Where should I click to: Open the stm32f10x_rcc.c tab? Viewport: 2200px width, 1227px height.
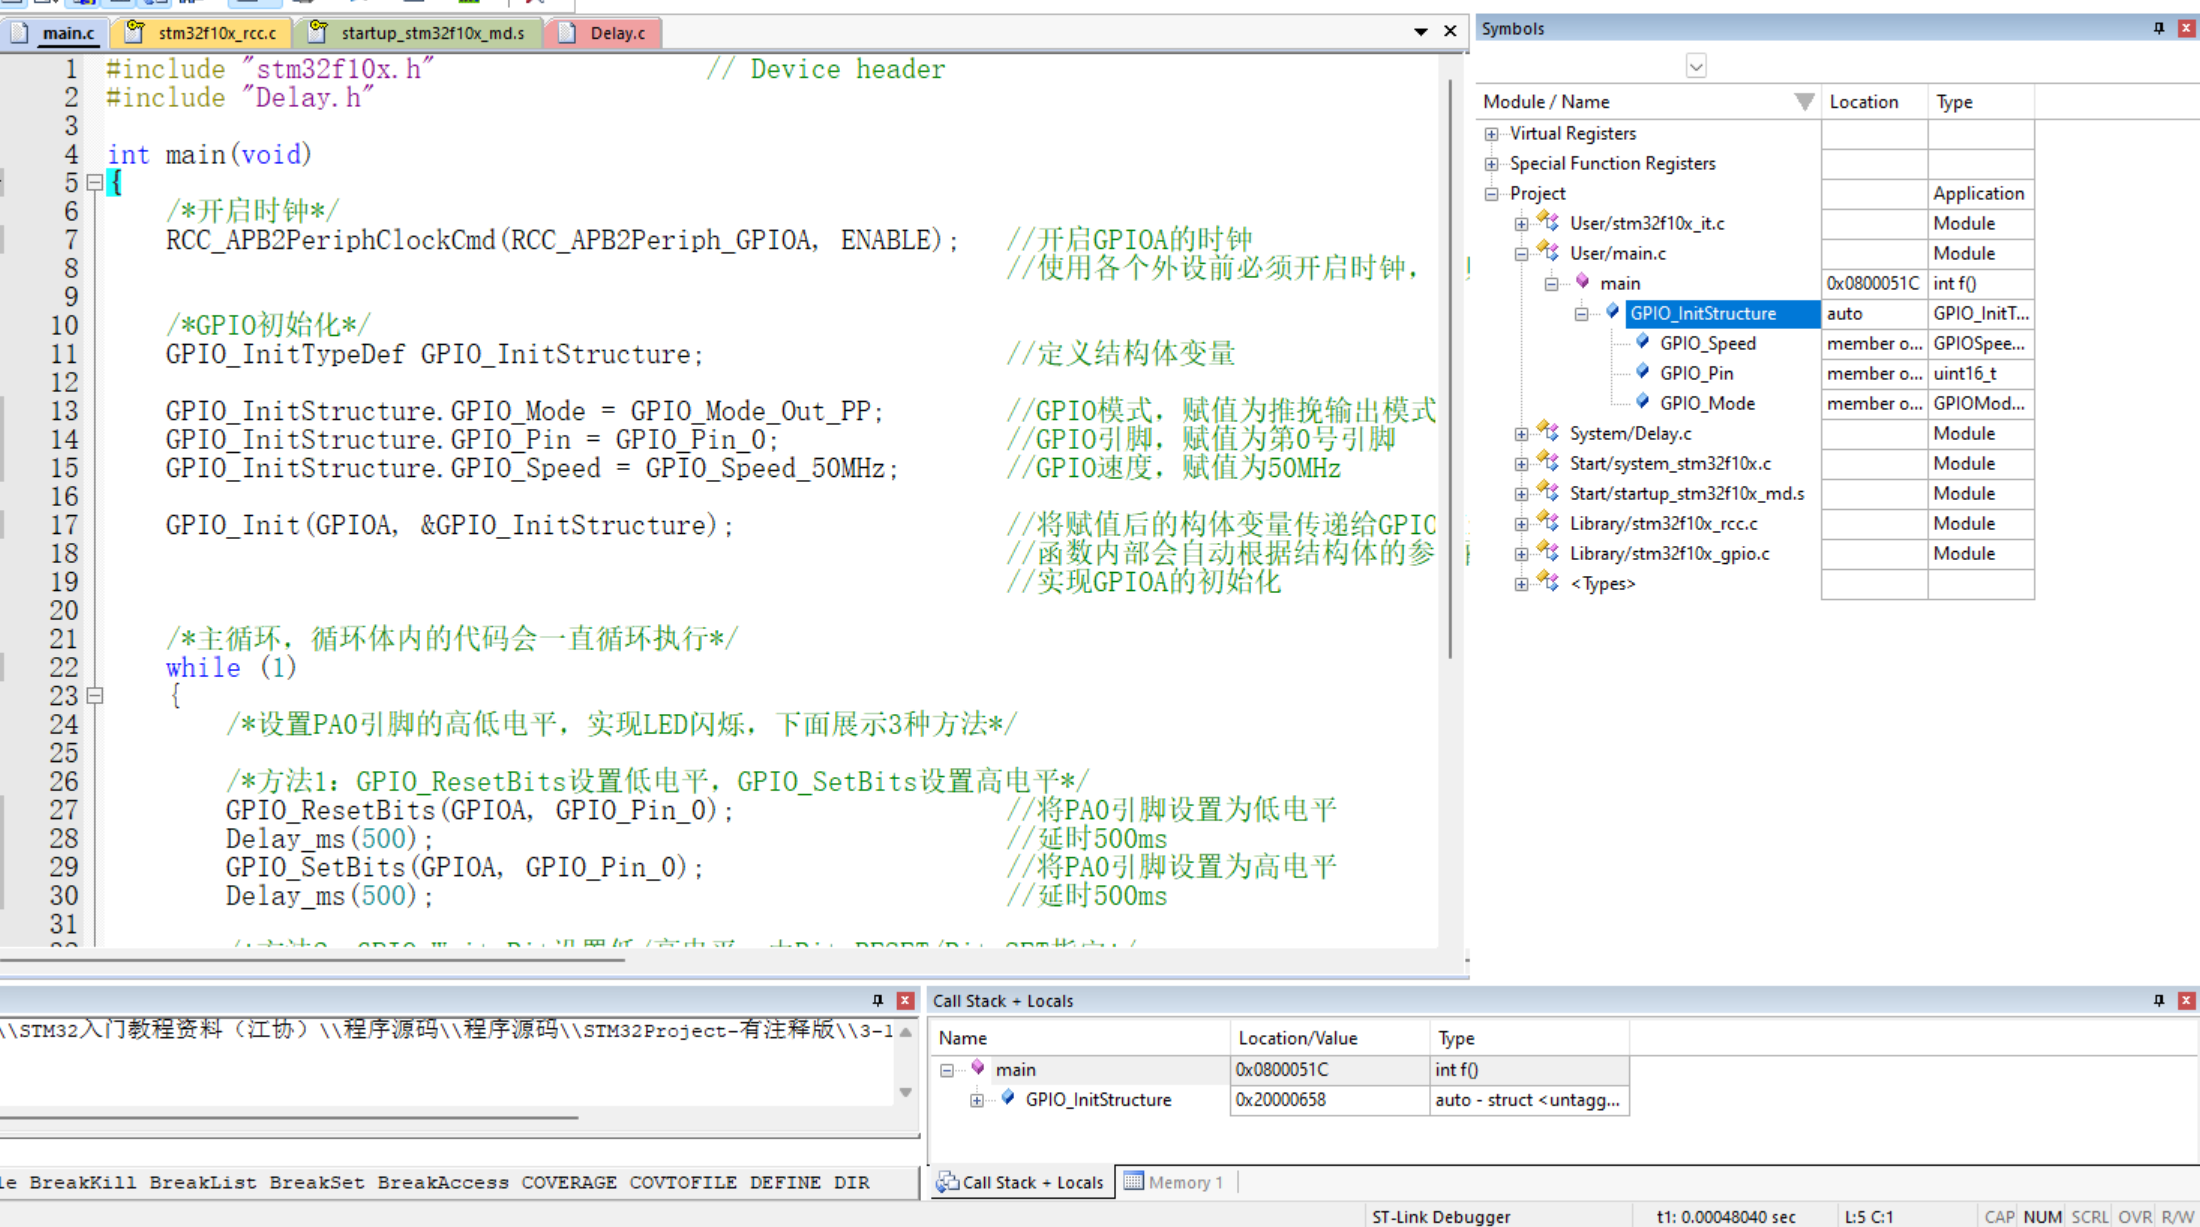coord(202,33)
